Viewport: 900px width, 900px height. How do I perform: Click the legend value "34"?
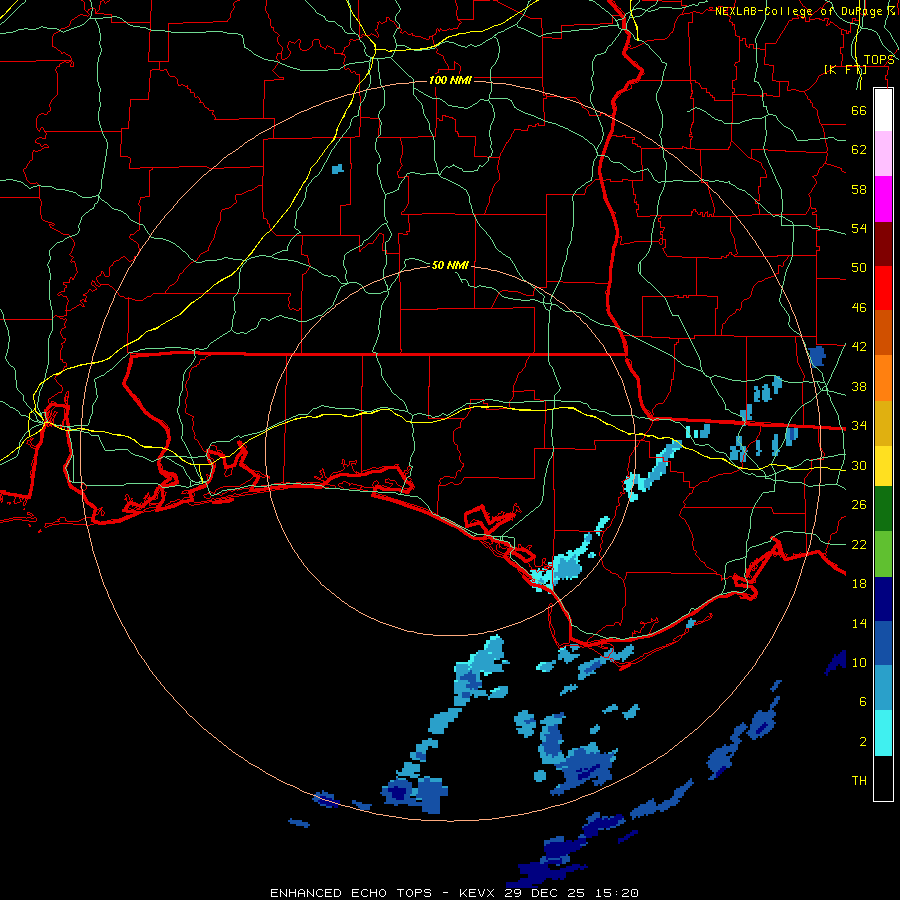coord(859,426)
